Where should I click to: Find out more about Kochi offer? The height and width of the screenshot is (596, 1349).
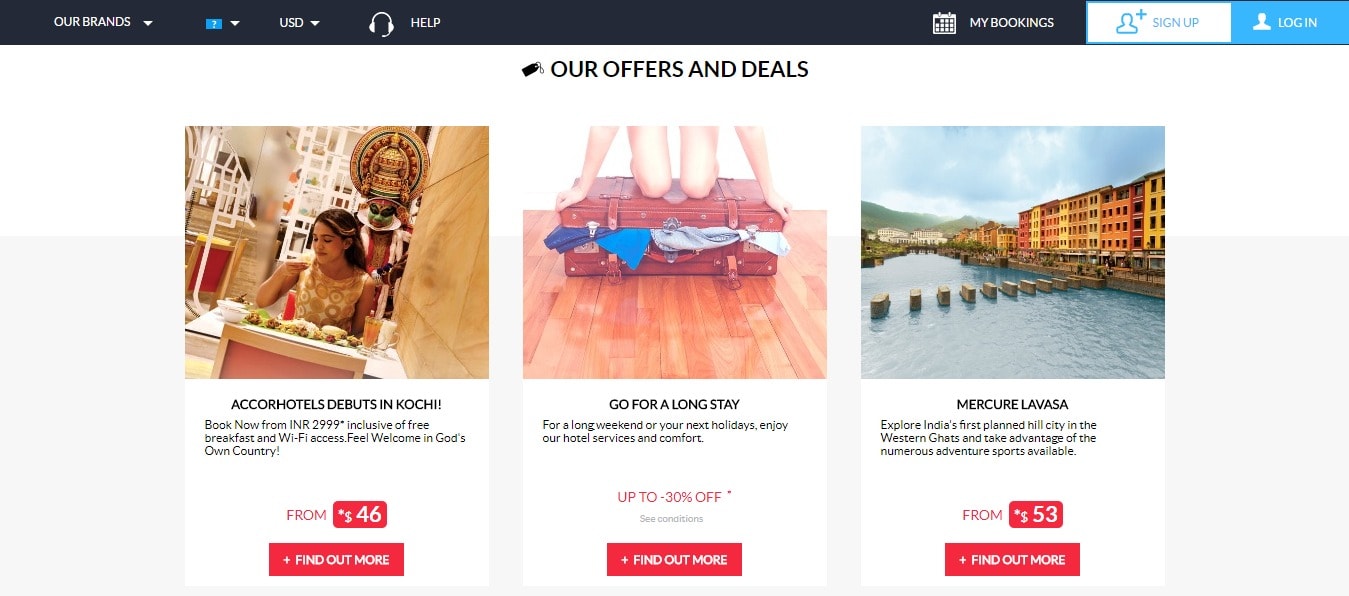336,560
